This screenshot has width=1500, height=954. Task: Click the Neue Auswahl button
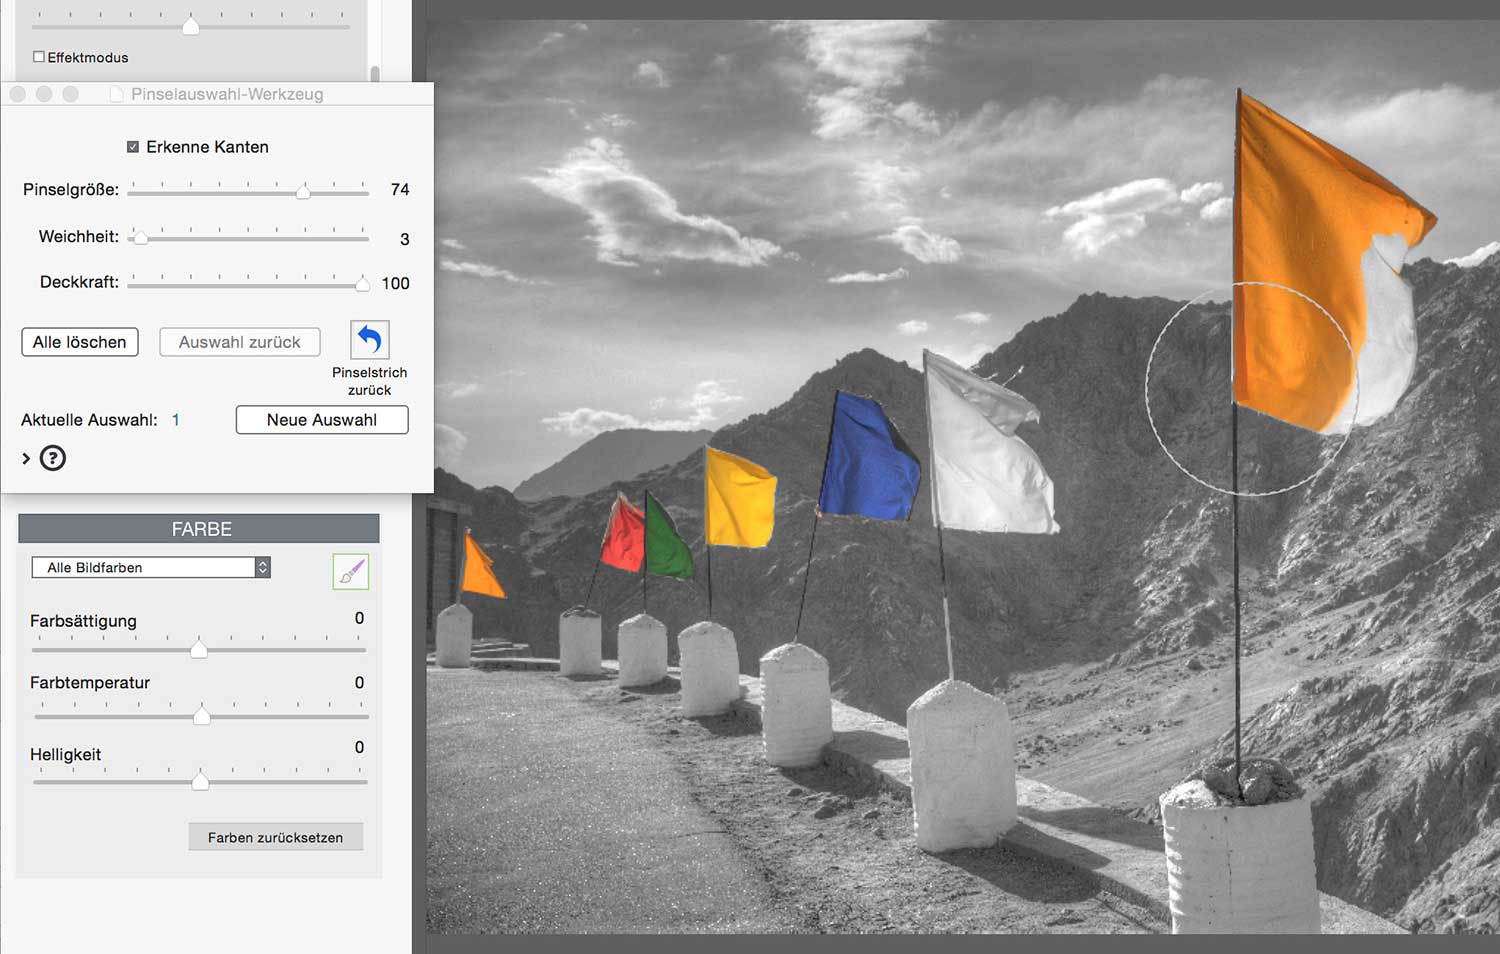point(321,420)
